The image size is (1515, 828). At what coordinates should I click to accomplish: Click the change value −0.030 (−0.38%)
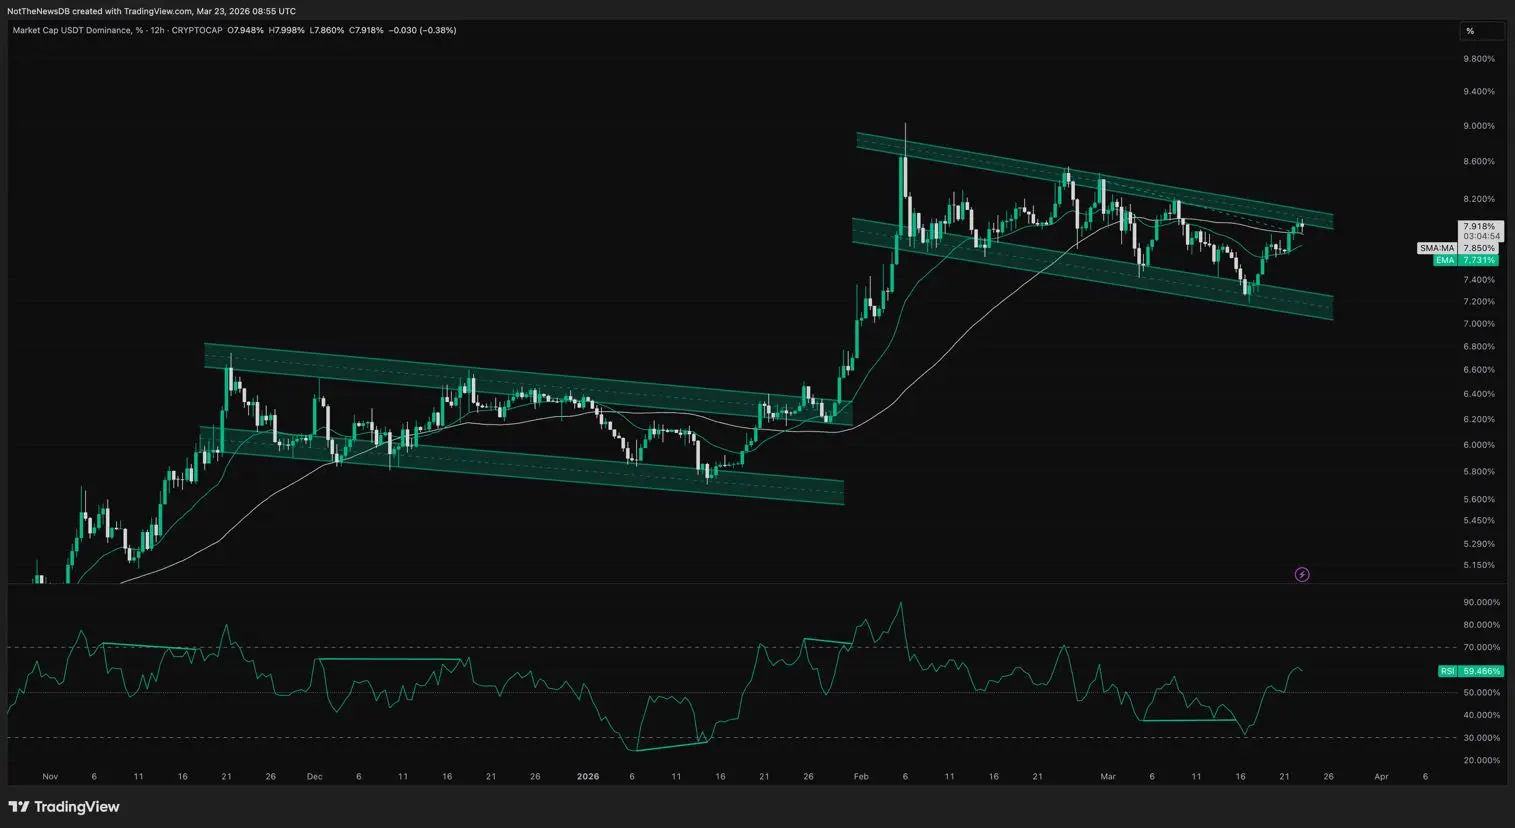click(x=423, y=30)
